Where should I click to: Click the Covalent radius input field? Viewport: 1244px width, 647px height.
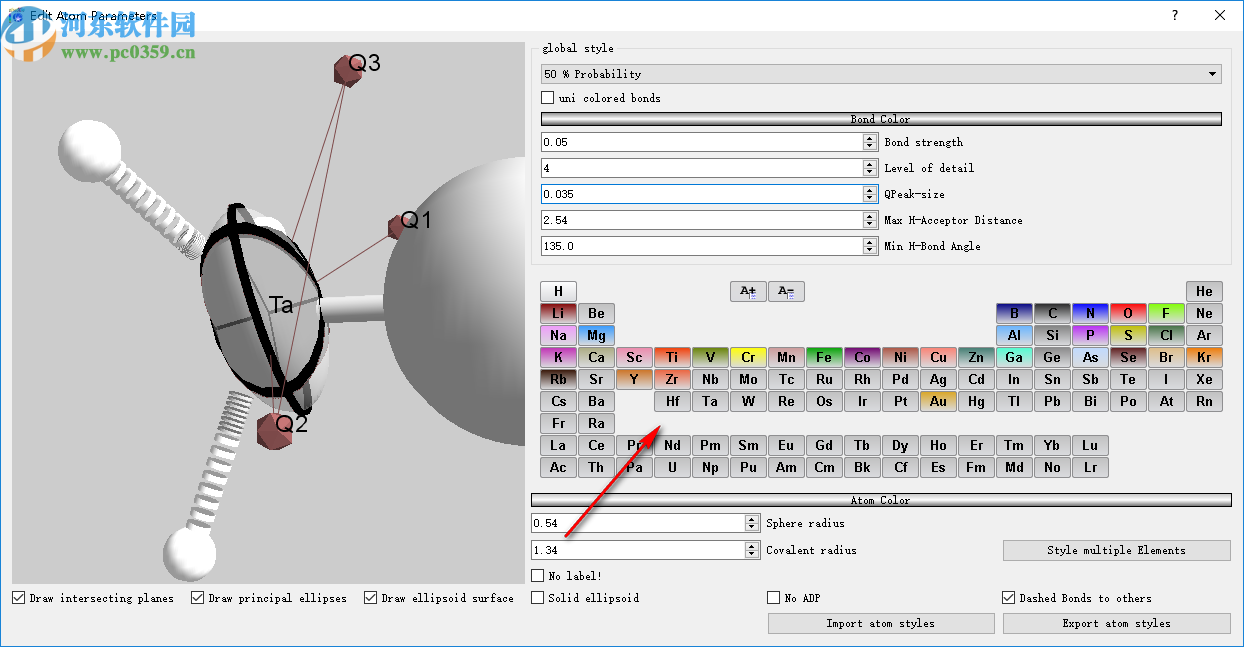[638, 550]
